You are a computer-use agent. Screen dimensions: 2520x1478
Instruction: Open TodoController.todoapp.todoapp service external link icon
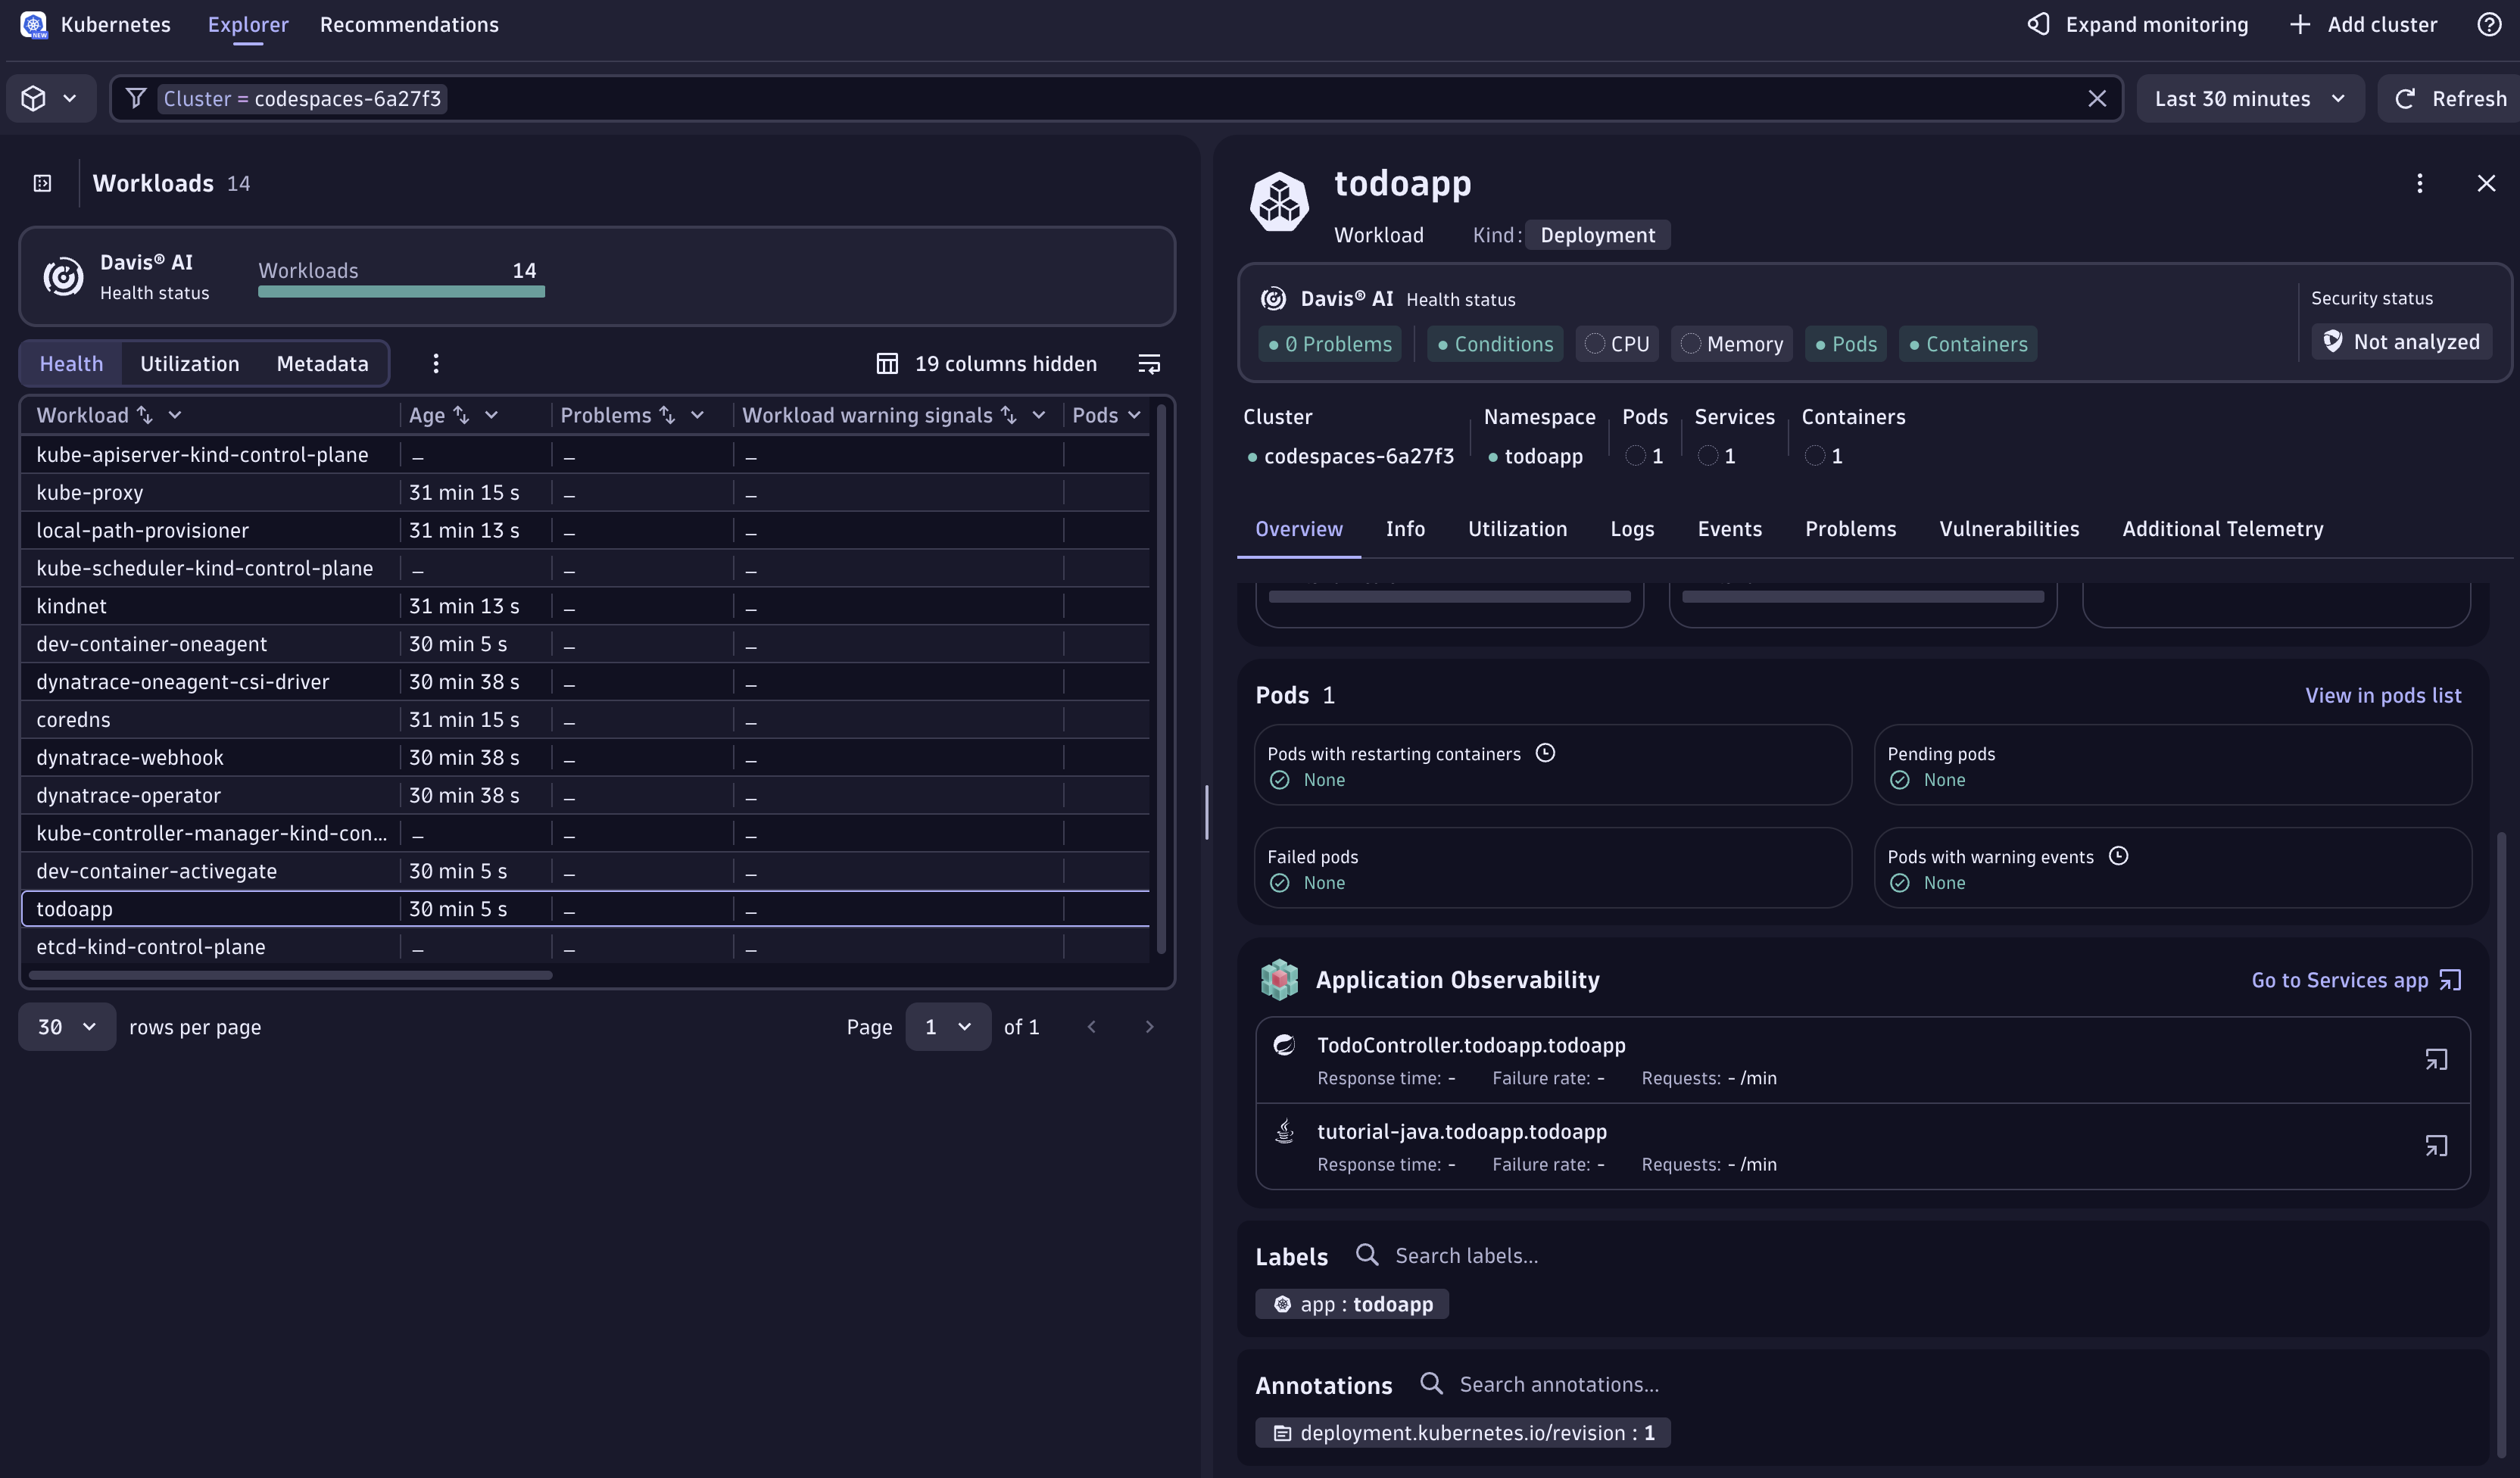pyautogui.click(x=2436, y=1059)
